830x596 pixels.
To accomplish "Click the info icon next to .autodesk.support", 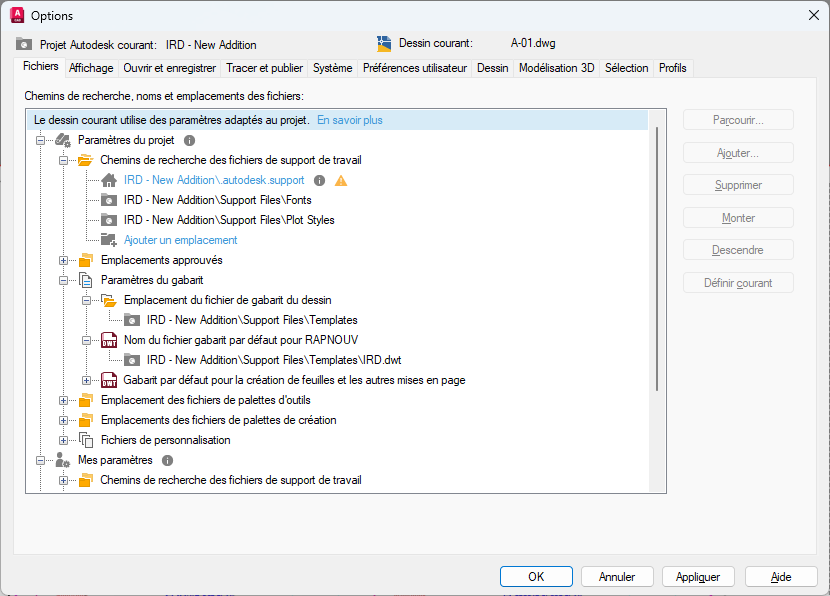I will click(x=319, y=180).
